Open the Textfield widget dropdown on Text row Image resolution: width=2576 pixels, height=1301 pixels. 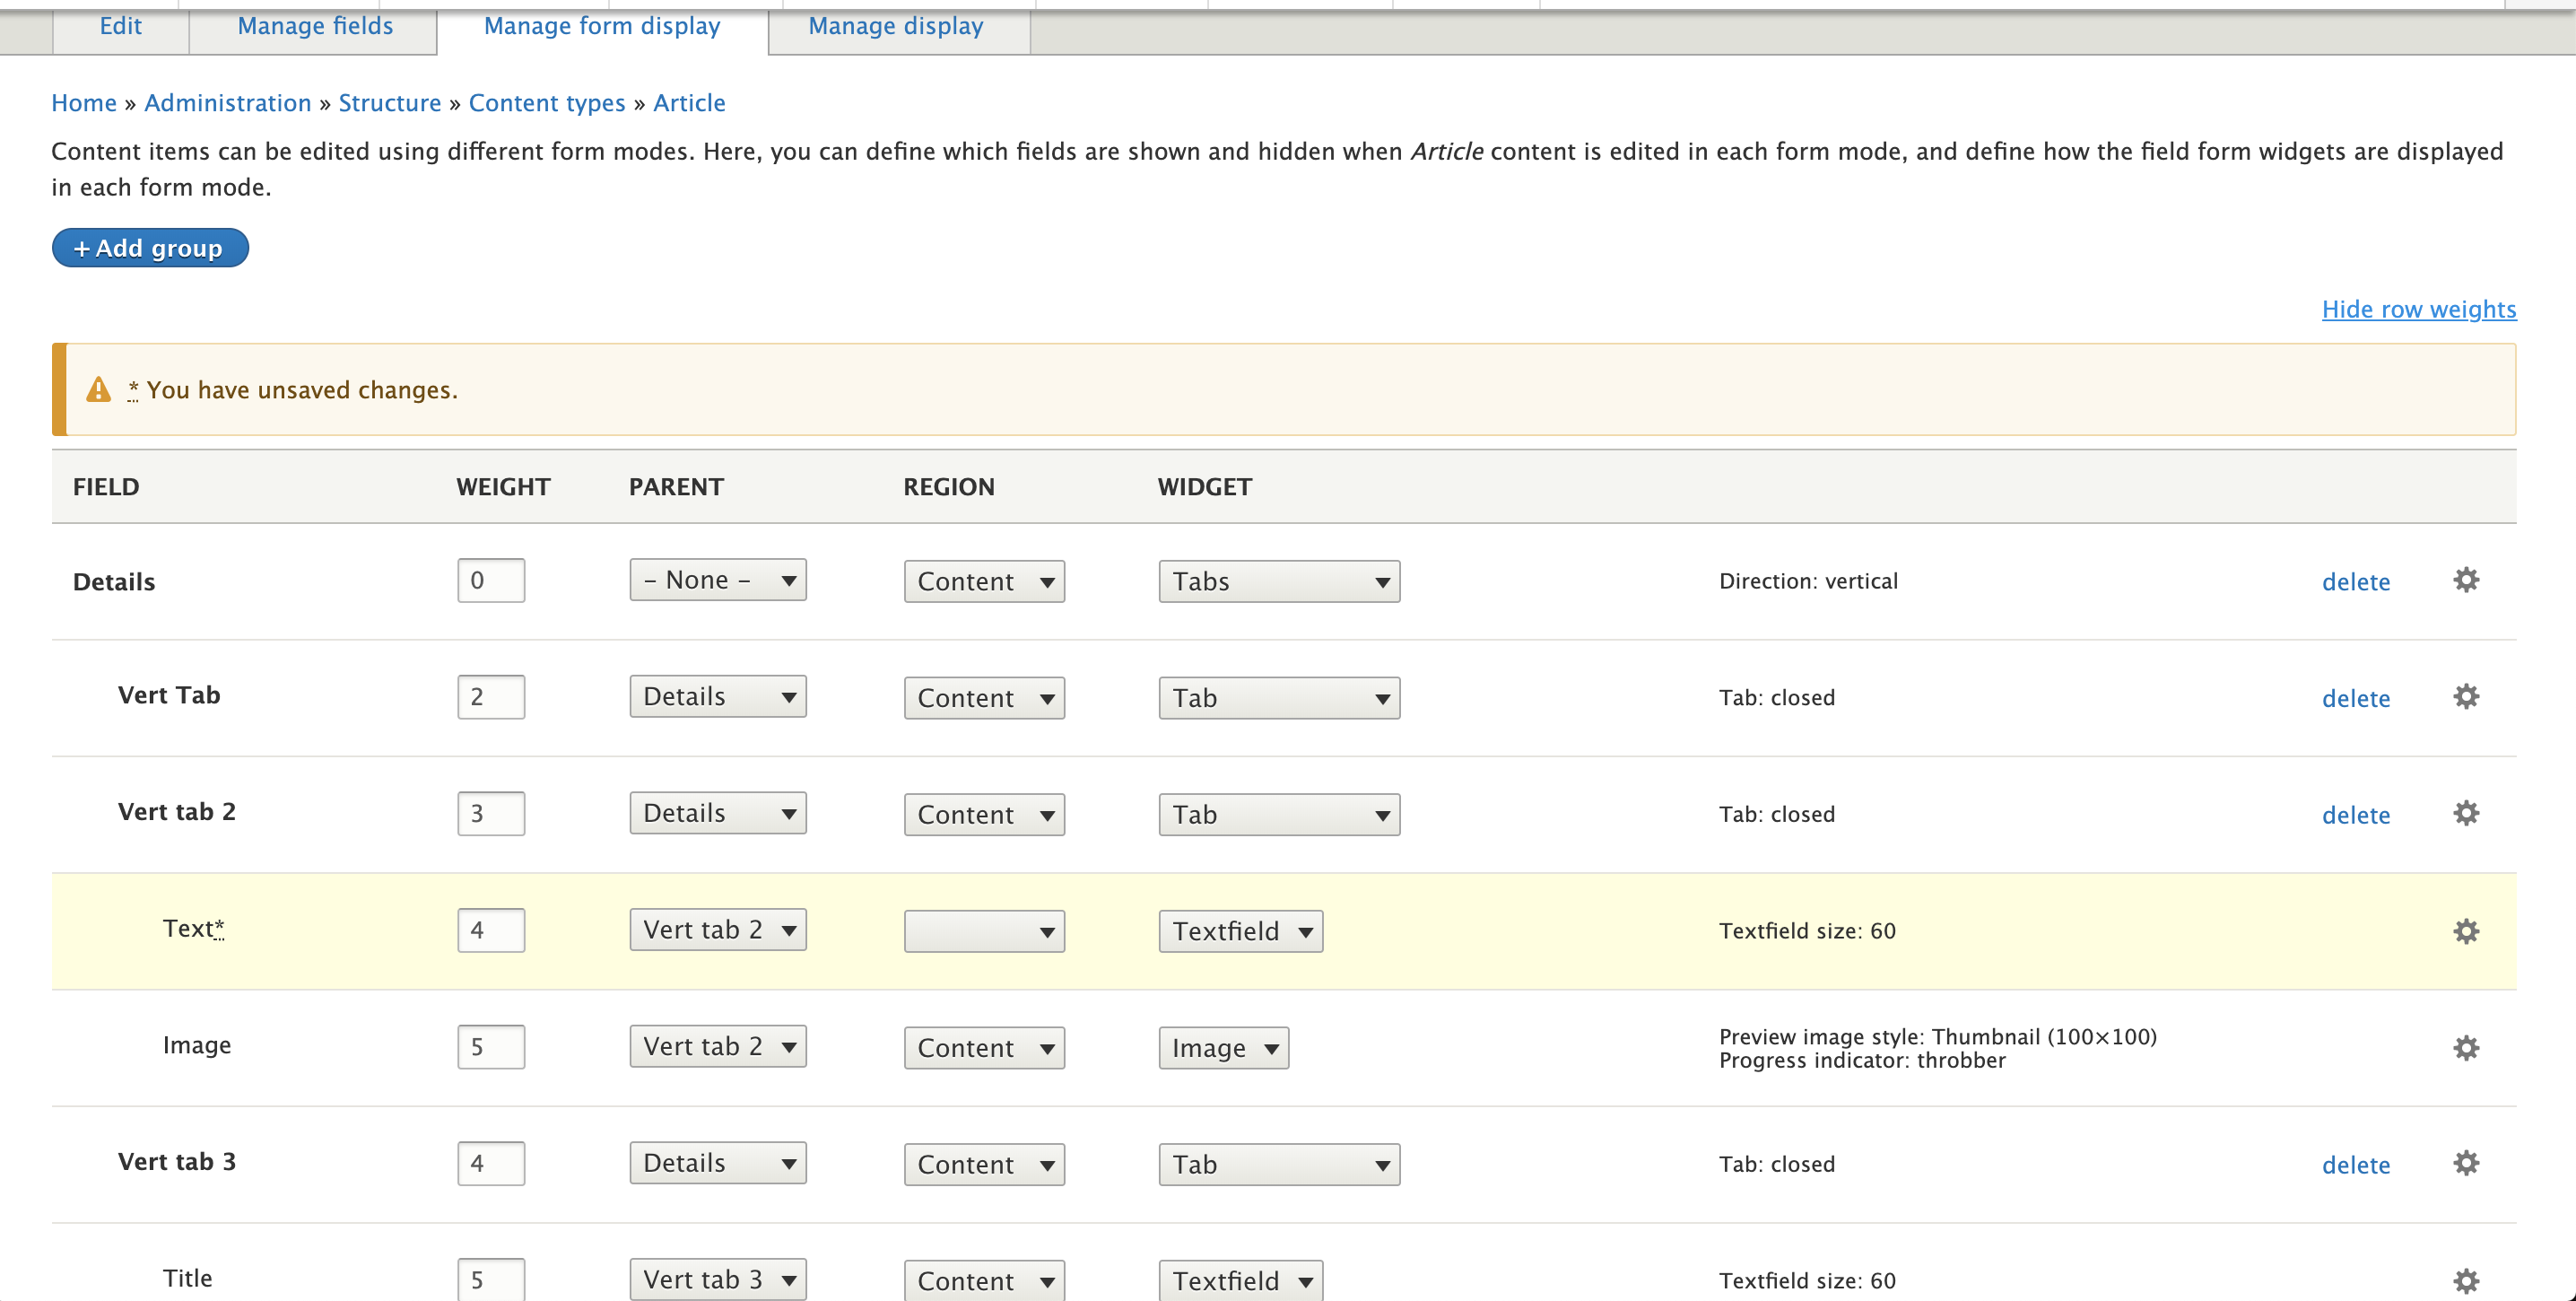coord(1239,930)
